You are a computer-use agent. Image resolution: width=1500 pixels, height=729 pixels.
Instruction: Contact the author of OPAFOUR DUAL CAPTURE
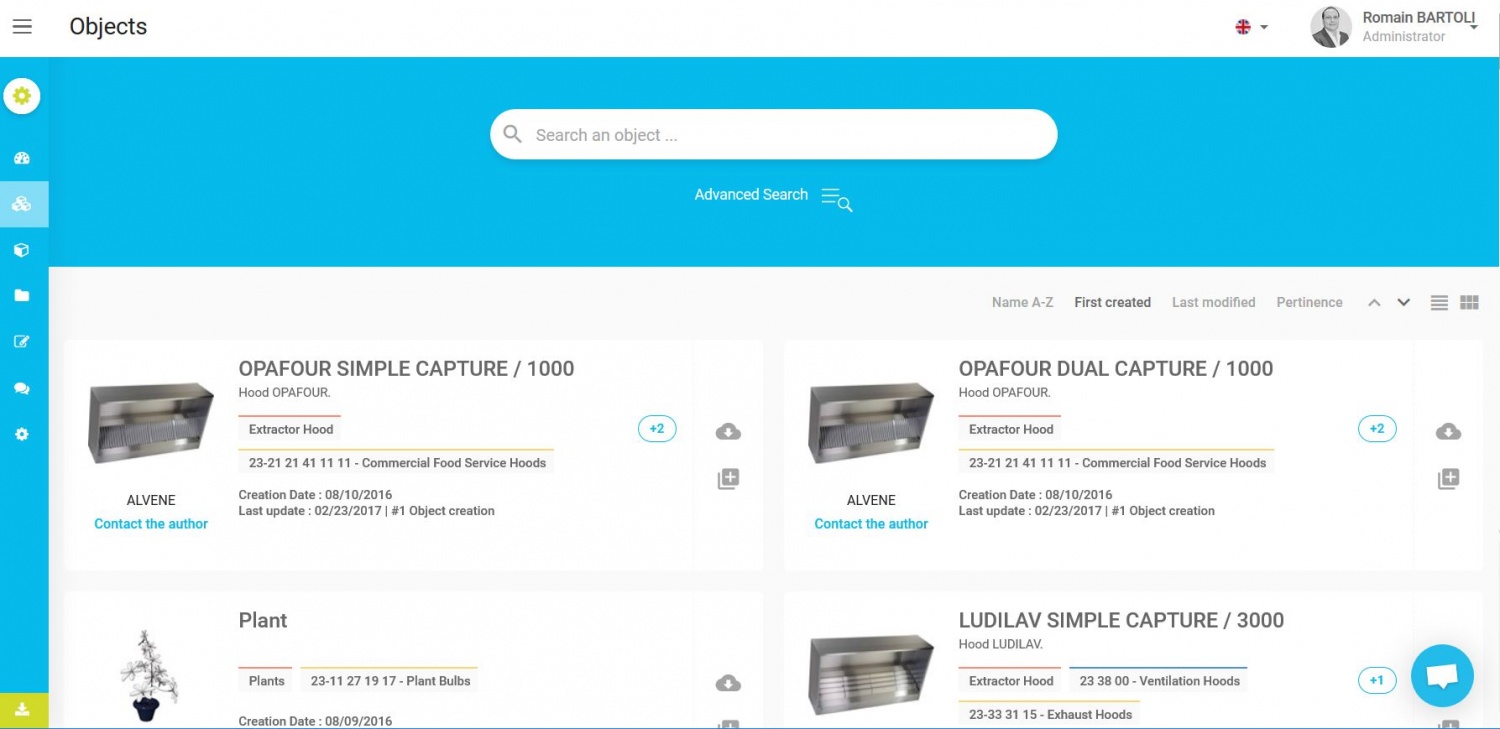[x=870, y=524]
